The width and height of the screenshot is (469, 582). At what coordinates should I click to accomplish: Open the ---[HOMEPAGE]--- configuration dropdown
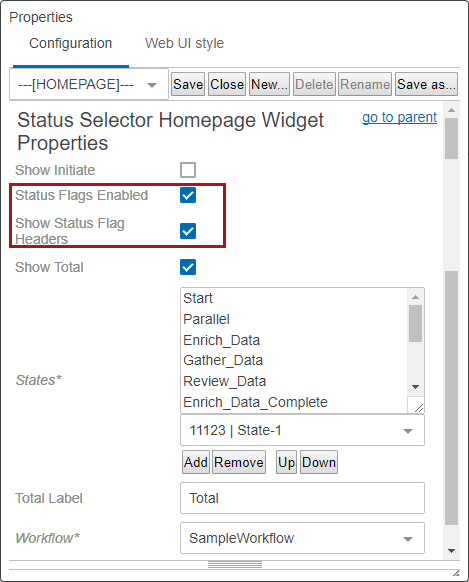(x=89, y=85)
